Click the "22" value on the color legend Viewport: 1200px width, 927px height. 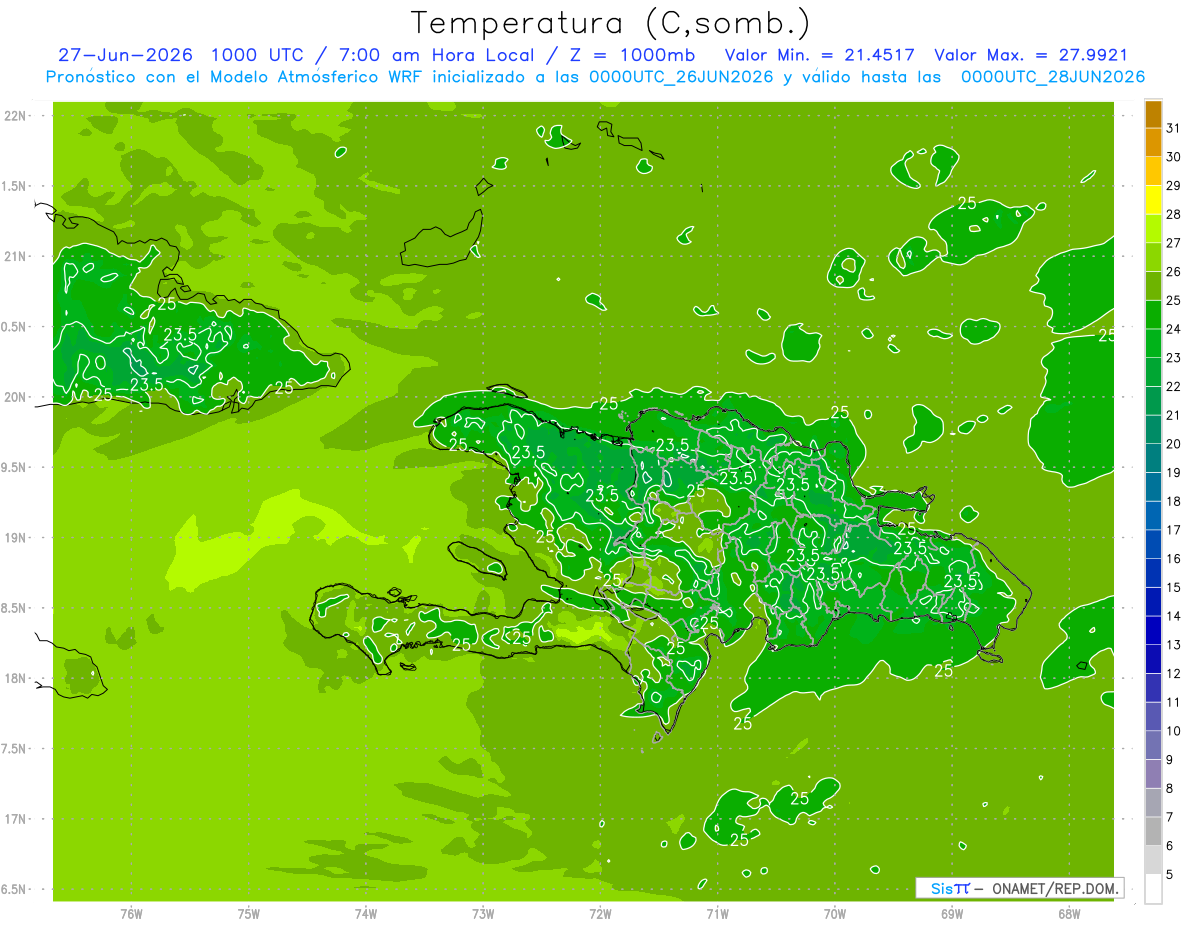(x=1173, y=386)
